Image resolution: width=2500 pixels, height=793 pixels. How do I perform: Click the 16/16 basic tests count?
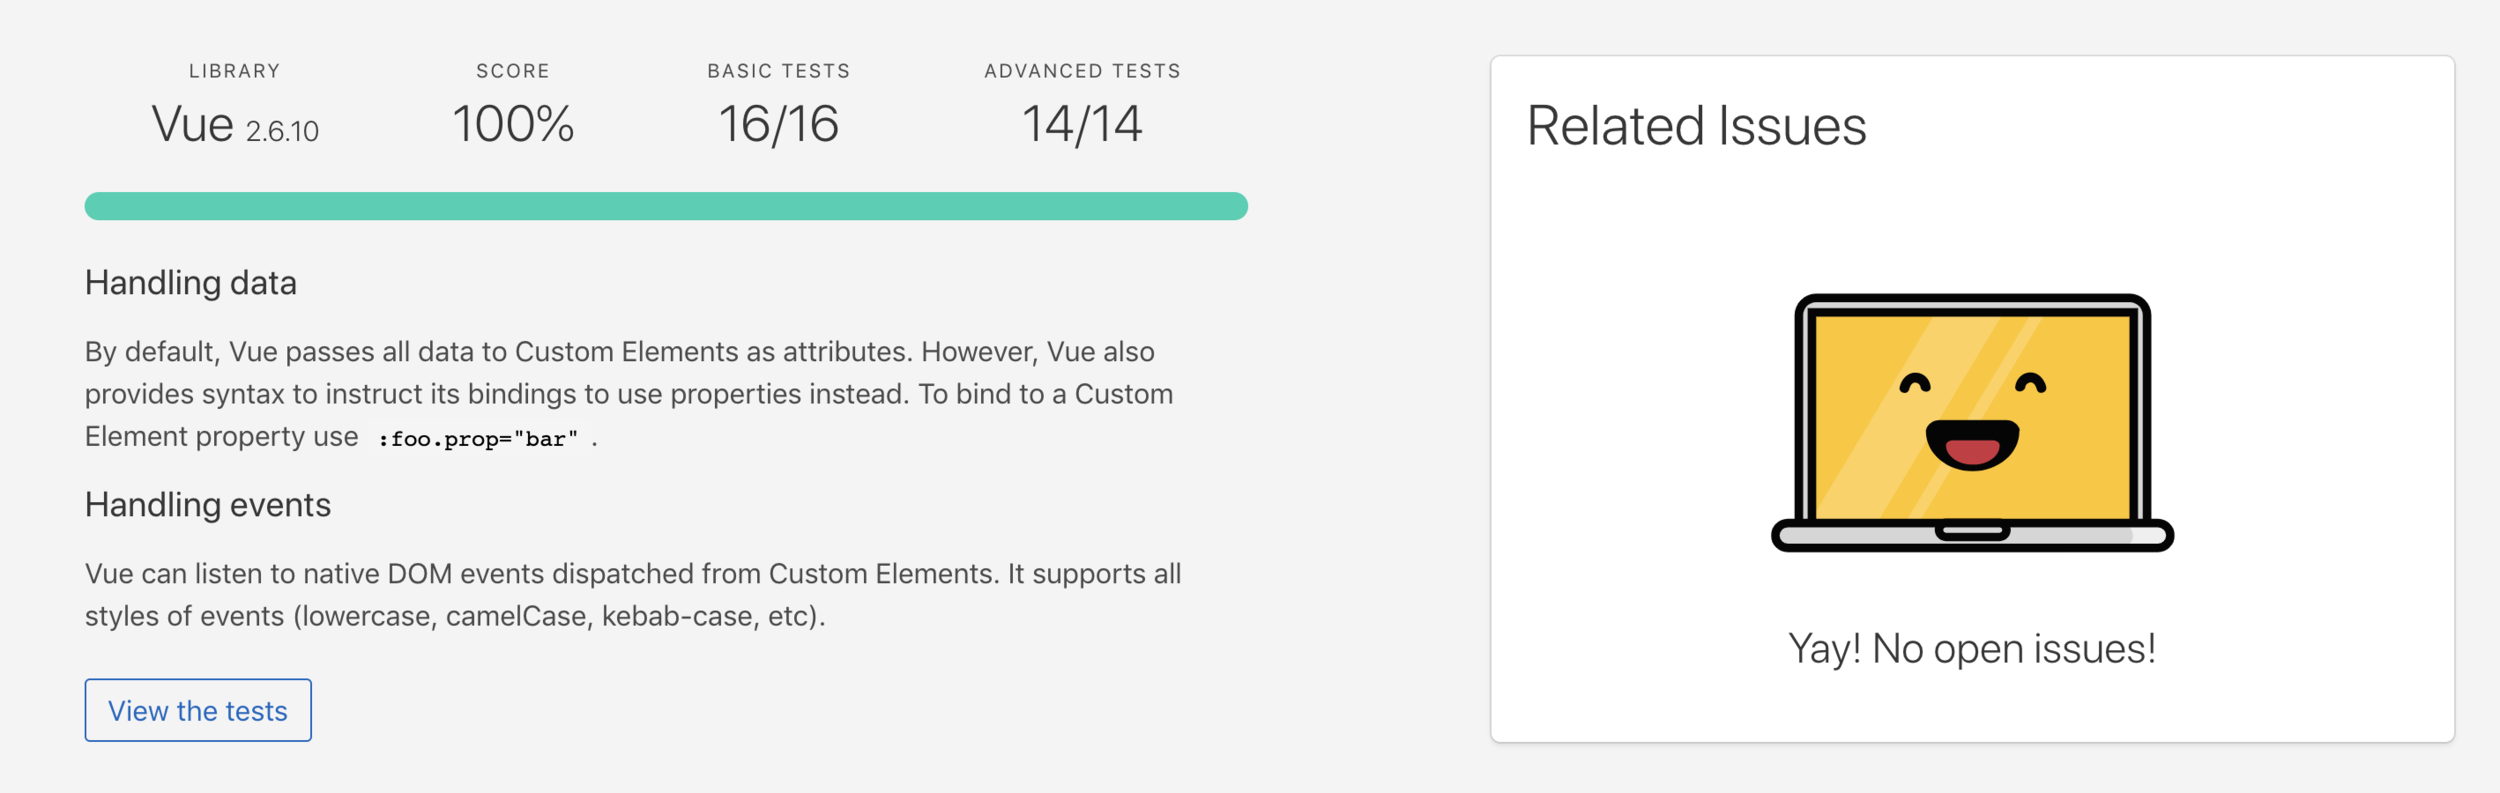pyautogui.click(x=779, y=124)
